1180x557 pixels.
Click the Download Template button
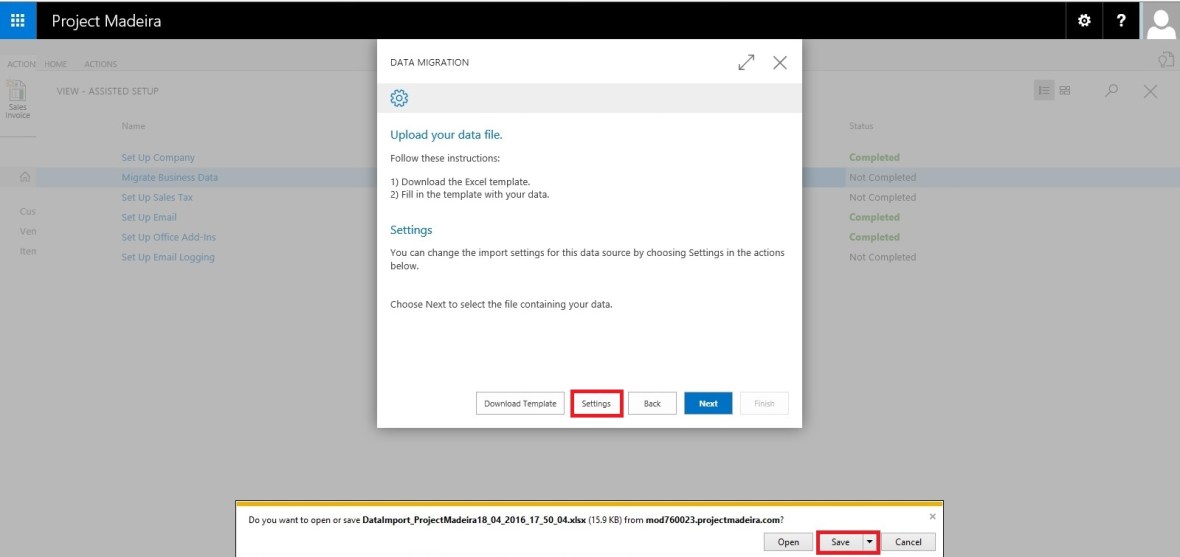click(520, 404)
